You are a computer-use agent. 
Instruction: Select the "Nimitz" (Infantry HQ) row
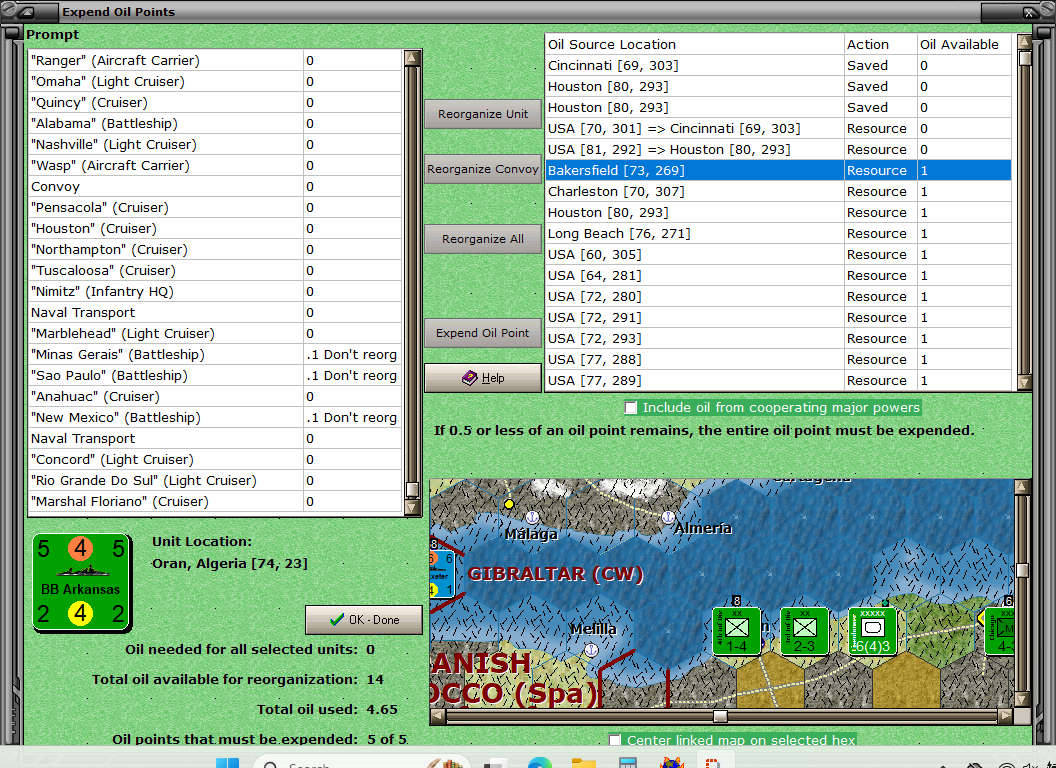[216, 292]
